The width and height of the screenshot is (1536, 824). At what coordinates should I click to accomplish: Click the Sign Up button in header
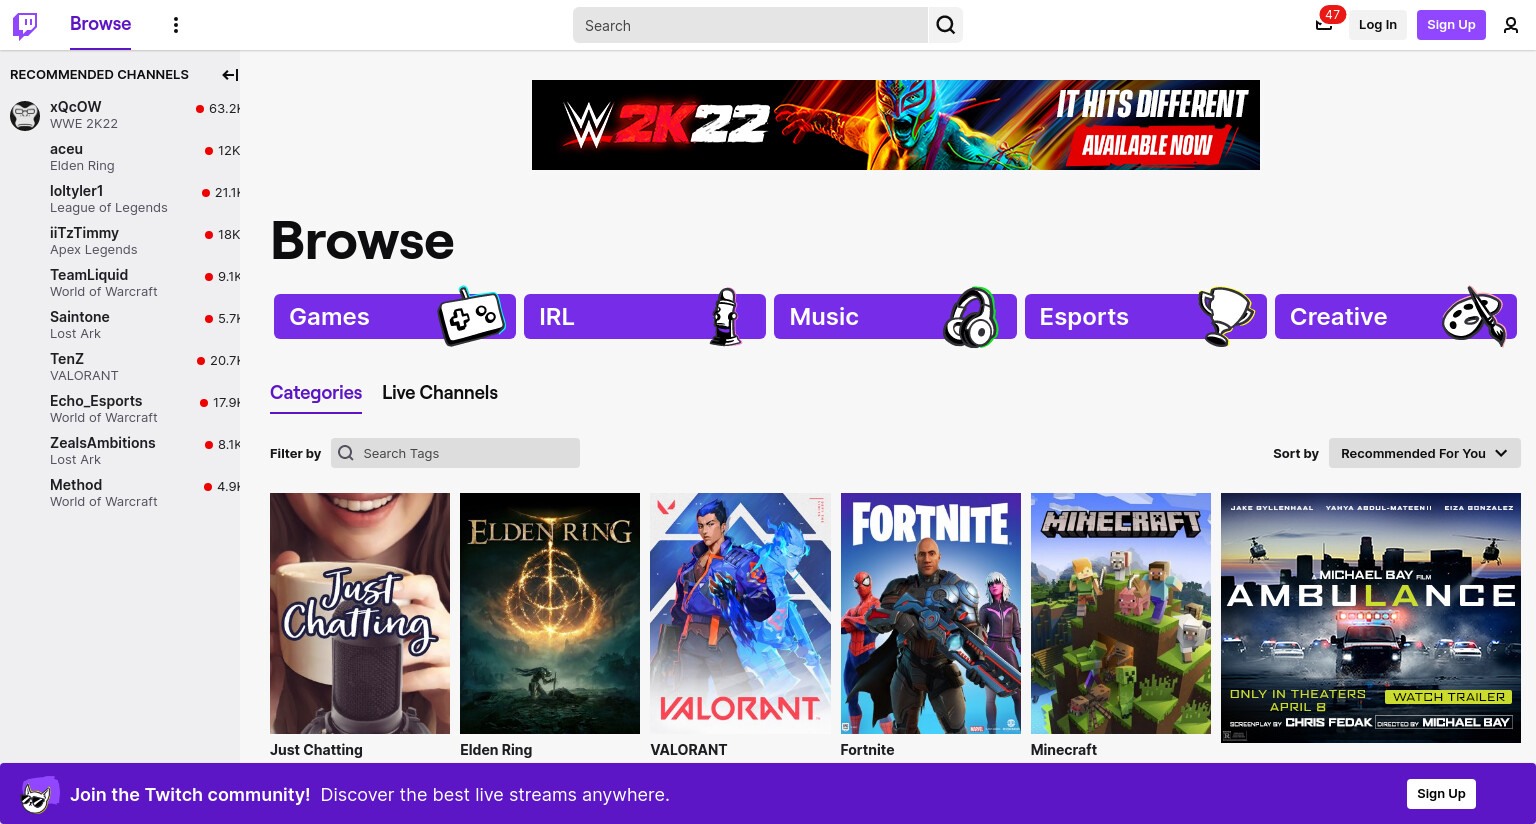point(1451,25)
